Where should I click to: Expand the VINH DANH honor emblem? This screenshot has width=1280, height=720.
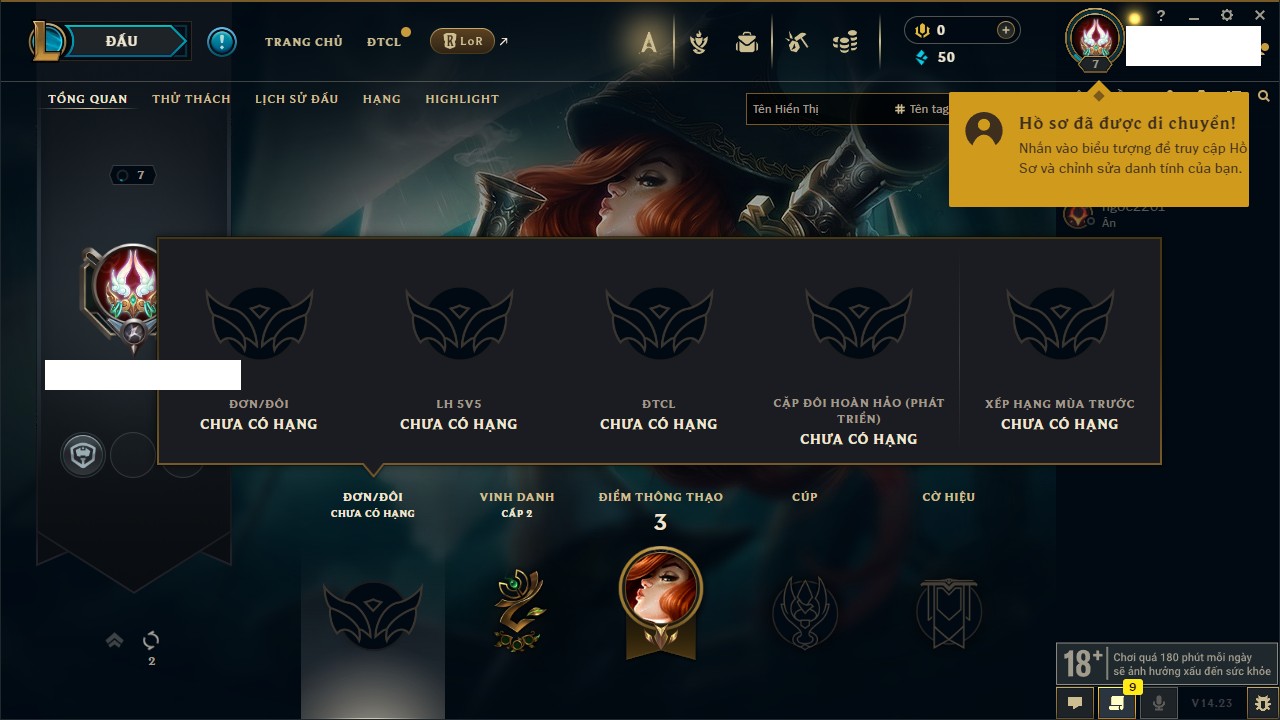tap(517, 609)
